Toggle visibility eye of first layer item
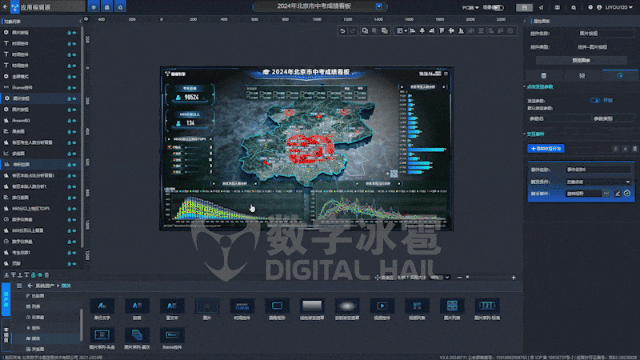The height and width of the screenshot is (360, 640). [74, 33]
